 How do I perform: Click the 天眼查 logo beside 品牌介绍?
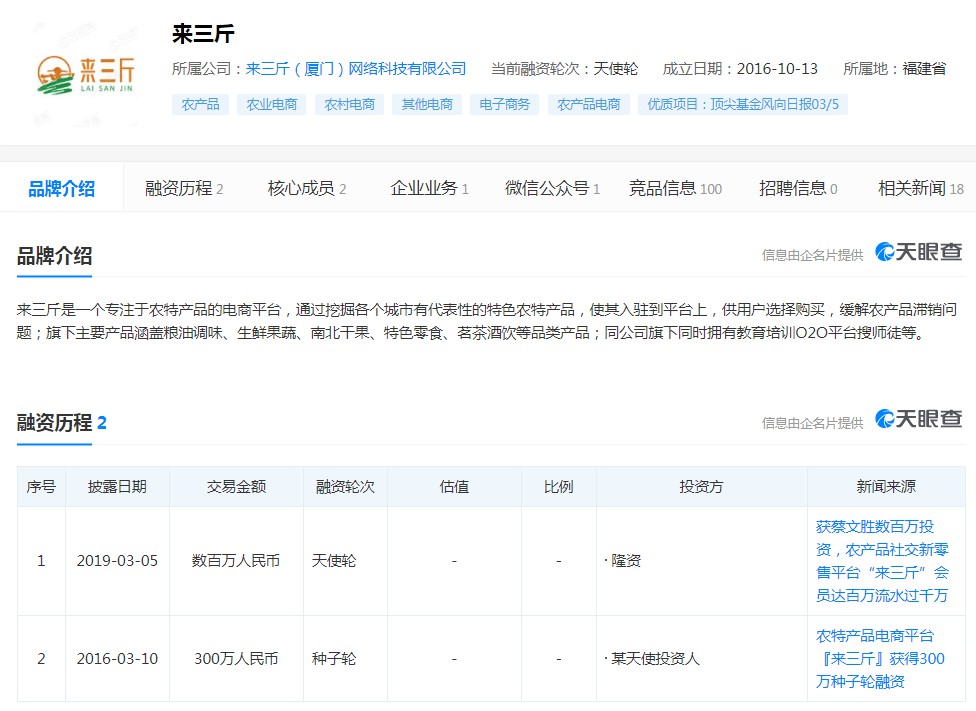click(918, 253)
